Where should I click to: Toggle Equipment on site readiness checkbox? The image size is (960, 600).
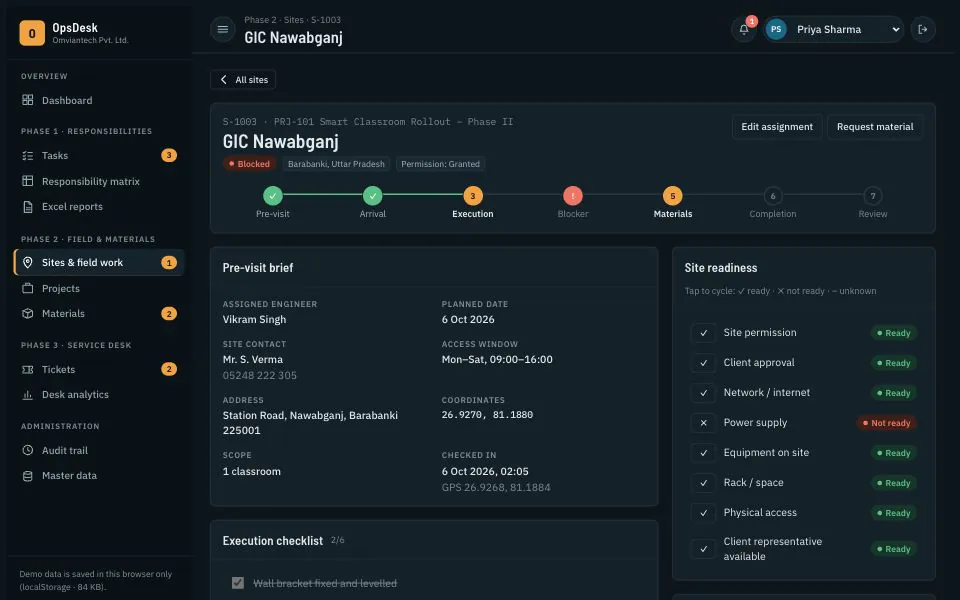tap(703, 453)
